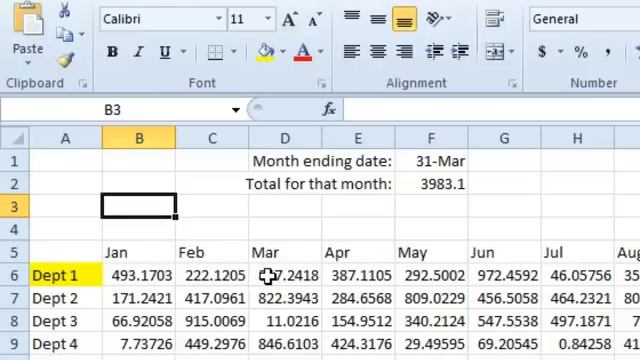Image resolution: width=640 pixels, height=360 pixels.
Task: Align text to middle of cell
Action: [x=378, y=18]
